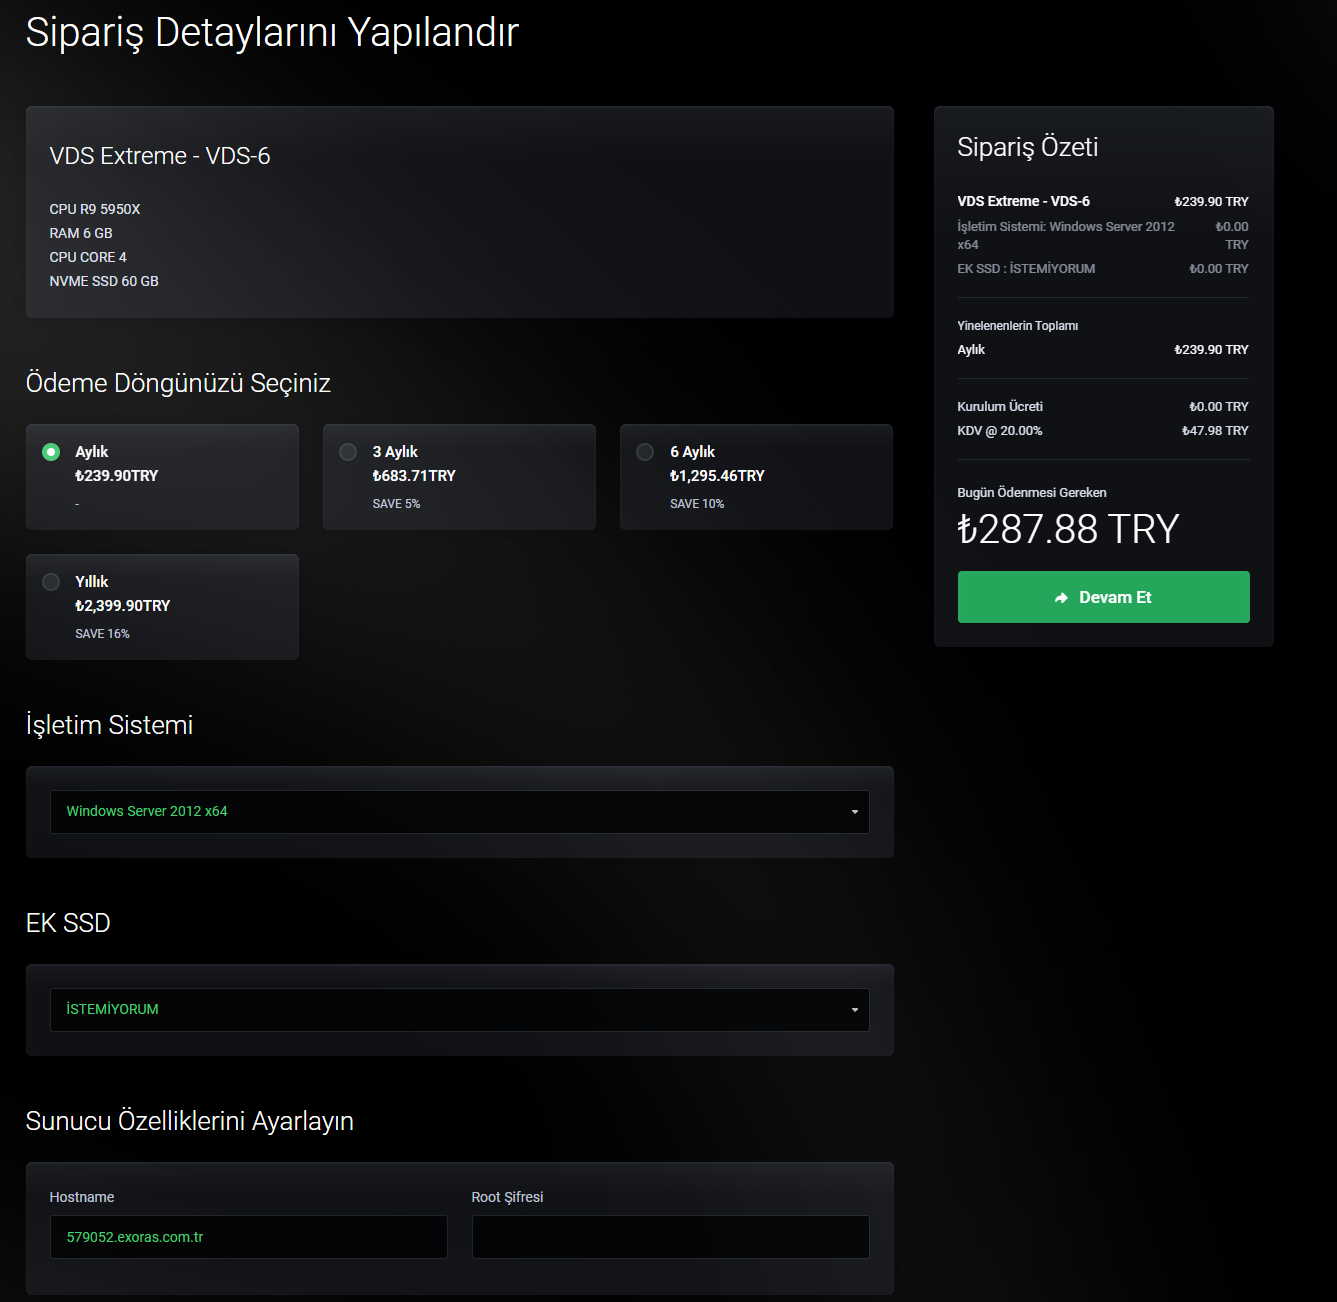The height and width of the screenshot is (1302, 1337).
Task: Click the SAVE 10% label
Action: (x=697, y=504)
